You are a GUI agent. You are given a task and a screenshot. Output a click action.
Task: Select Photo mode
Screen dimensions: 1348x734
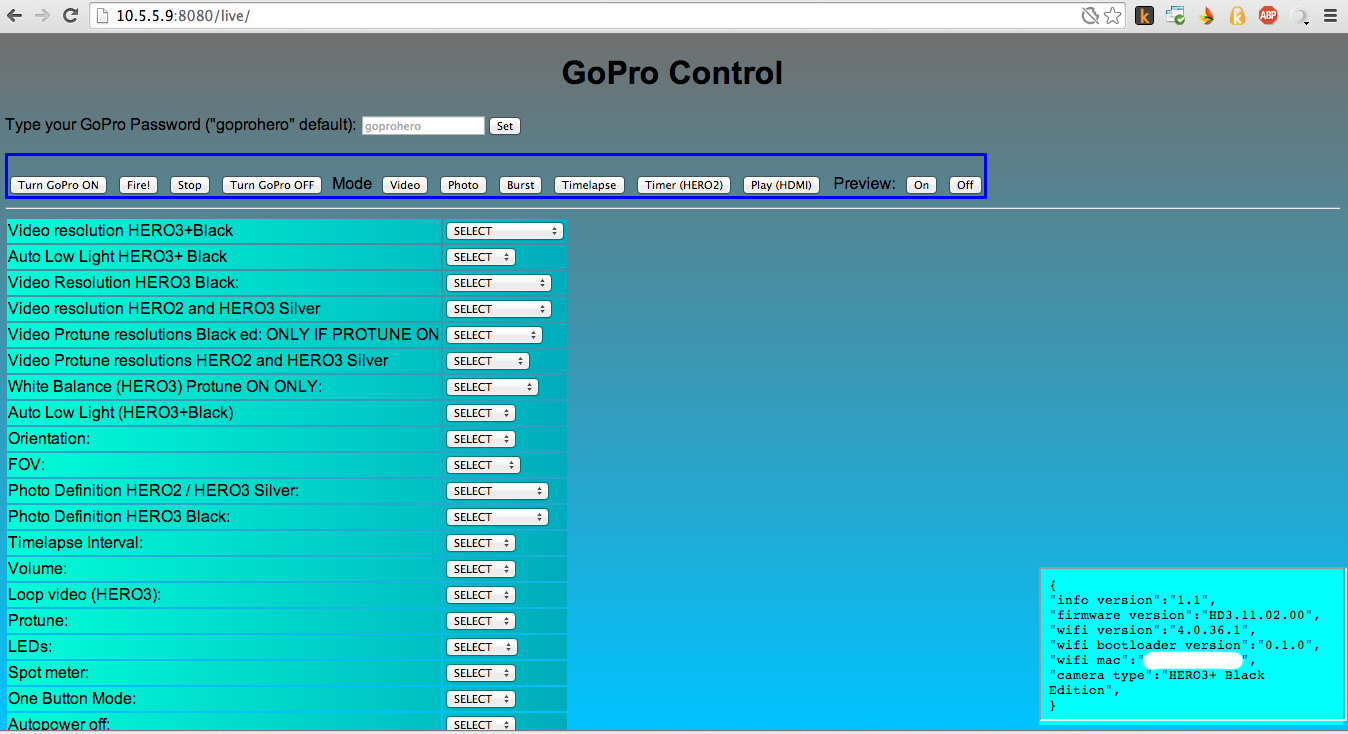(463, 185)
